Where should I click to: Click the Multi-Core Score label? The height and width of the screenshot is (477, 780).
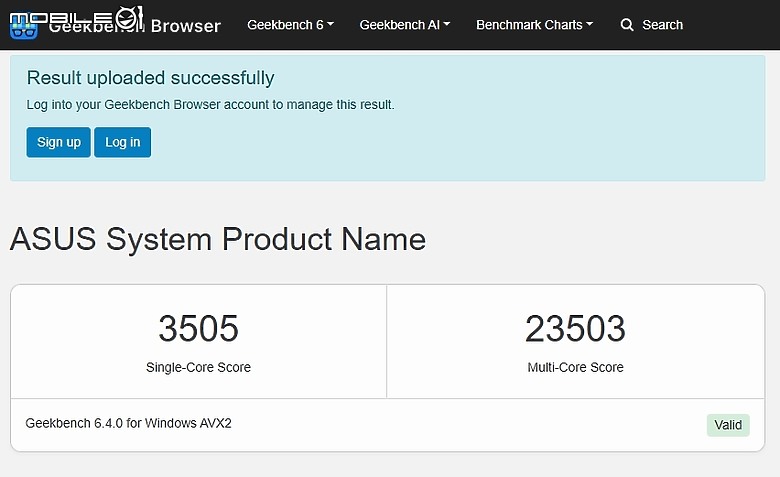coord(576,367)
